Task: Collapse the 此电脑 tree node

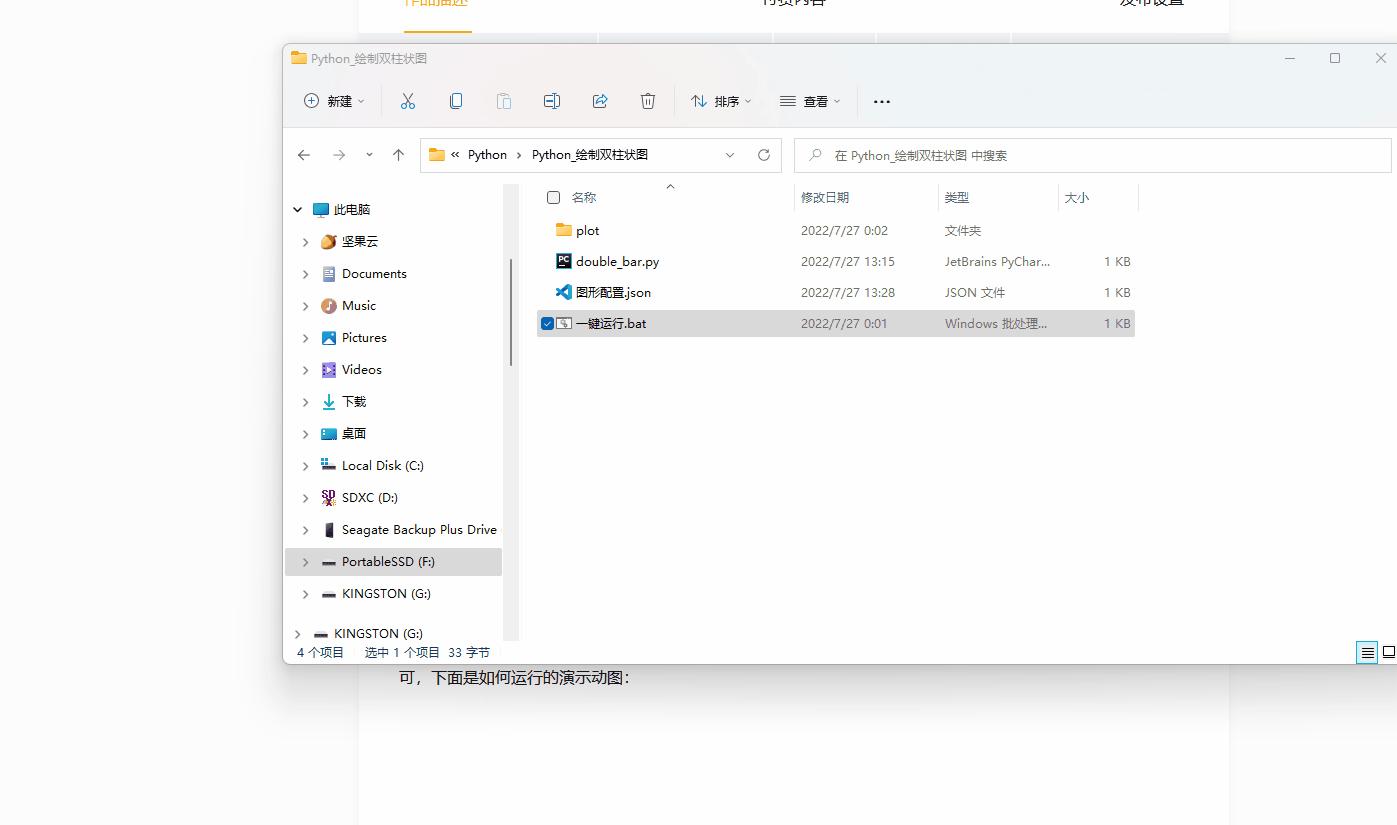Action: pyautogui.click(x=297, y=210)
